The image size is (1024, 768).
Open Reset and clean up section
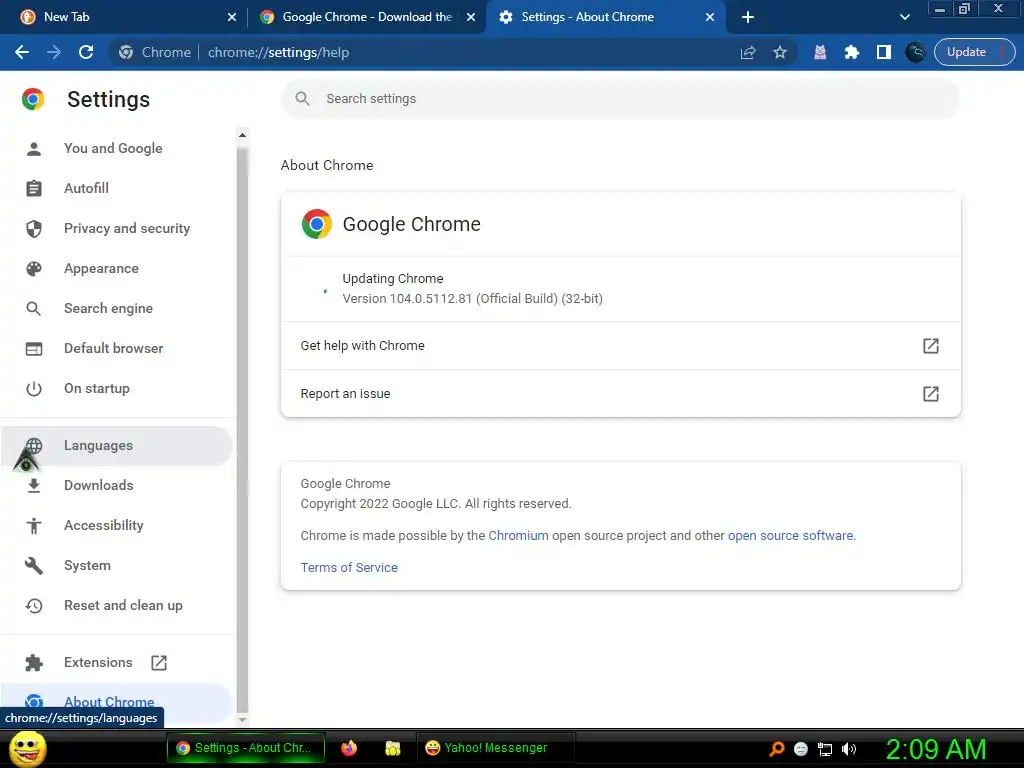pyautogui.click(x=116, y=605)
